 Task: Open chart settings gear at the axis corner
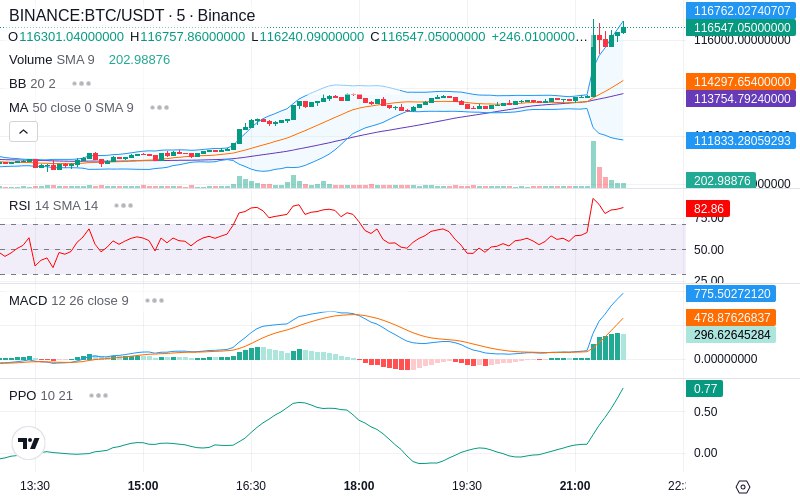743,487
